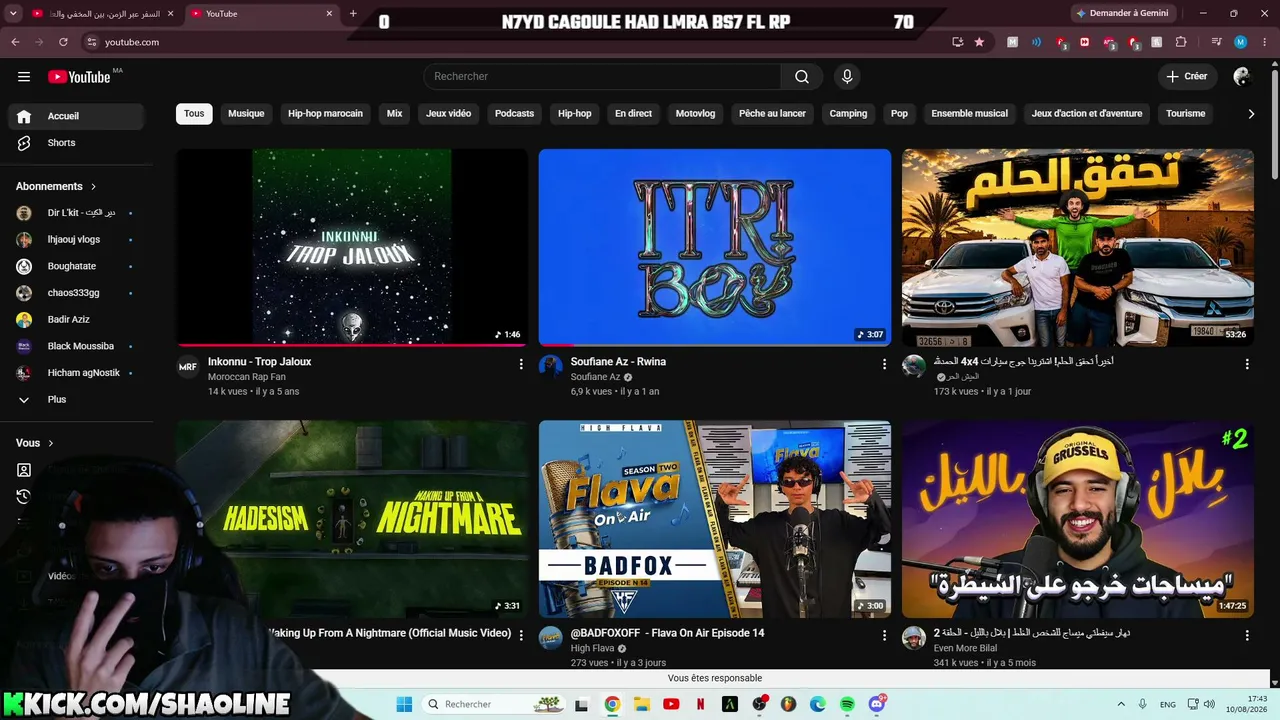Show more subscriptions with Plus

[x=76, y=400]
